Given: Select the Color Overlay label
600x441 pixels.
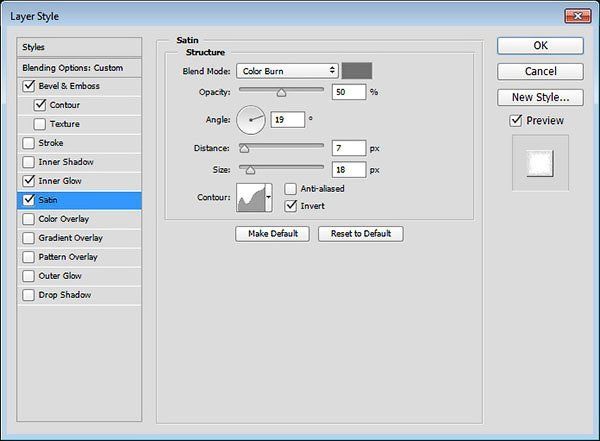Looking at the screenshot, I should click(x=64, y=219).
